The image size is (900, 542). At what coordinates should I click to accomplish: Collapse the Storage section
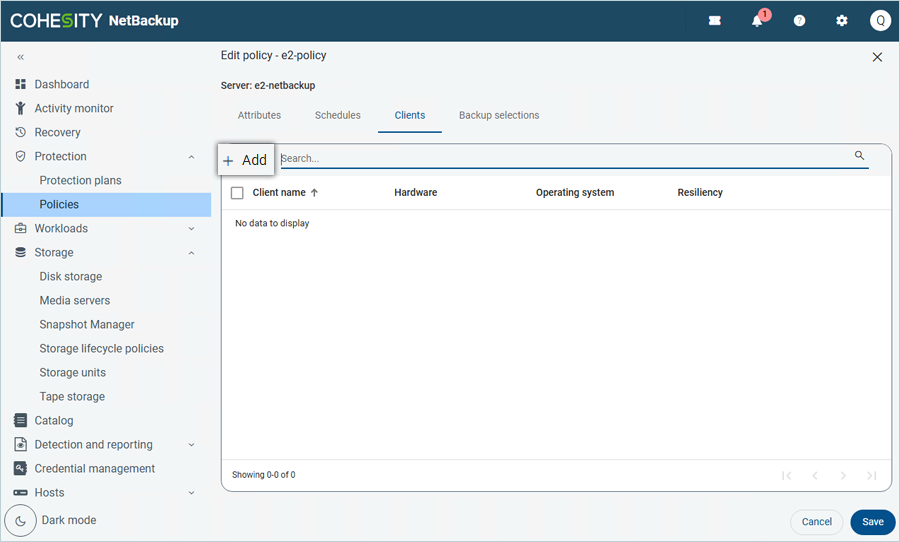191,253
